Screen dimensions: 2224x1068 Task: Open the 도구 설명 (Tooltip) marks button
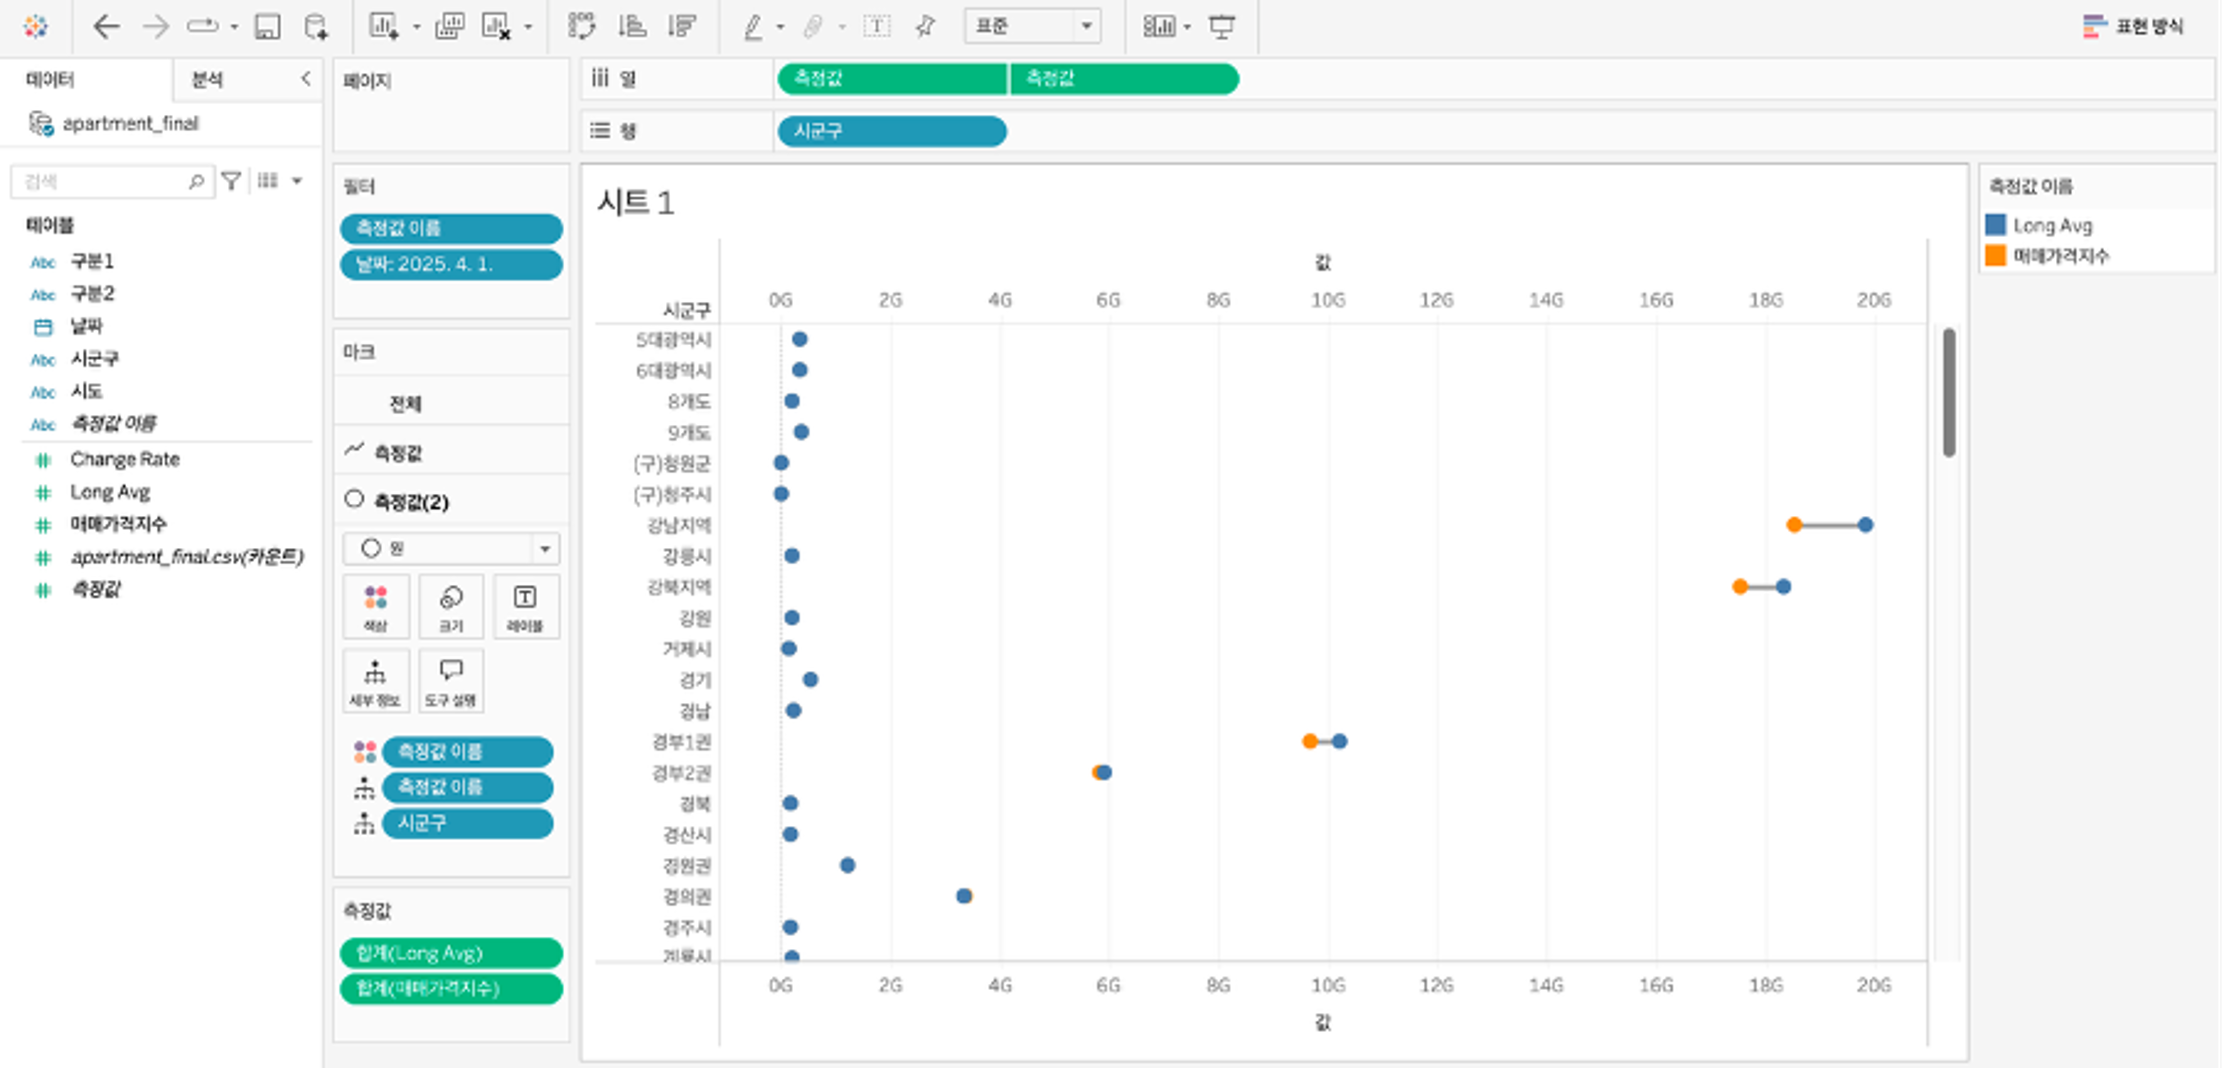(451, 681)
